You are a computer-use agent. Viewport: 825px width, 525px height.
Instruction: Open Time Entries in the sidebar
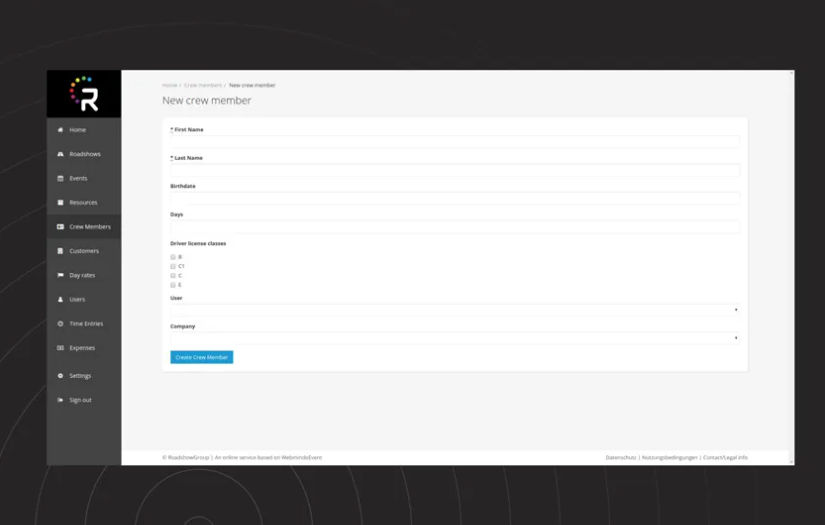click(x=84, y=324)
